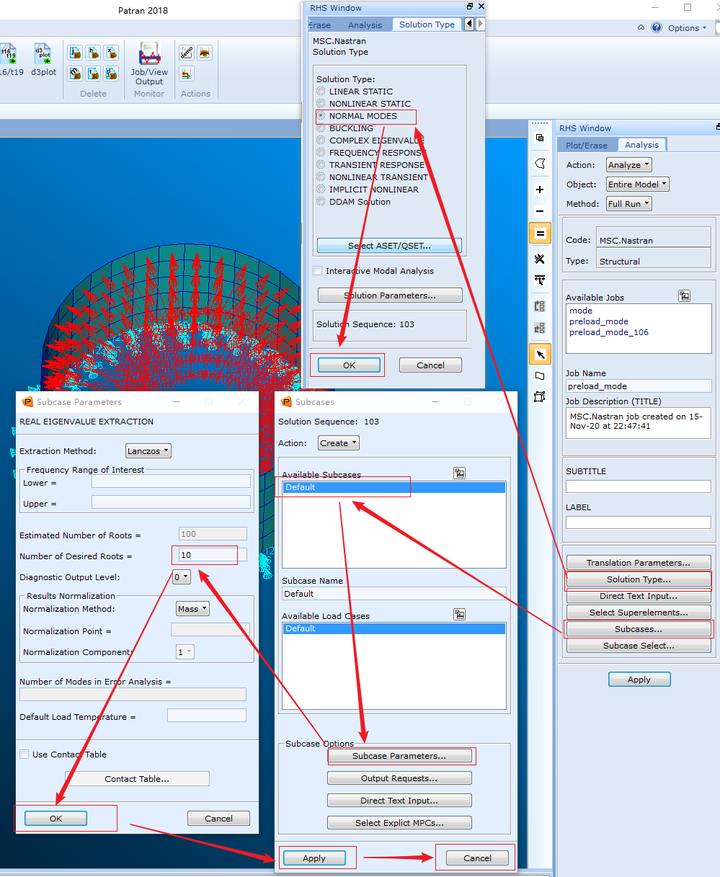Click the list icon beside Available Subcases
720x877 pixels.
click(x=459, y=473)
